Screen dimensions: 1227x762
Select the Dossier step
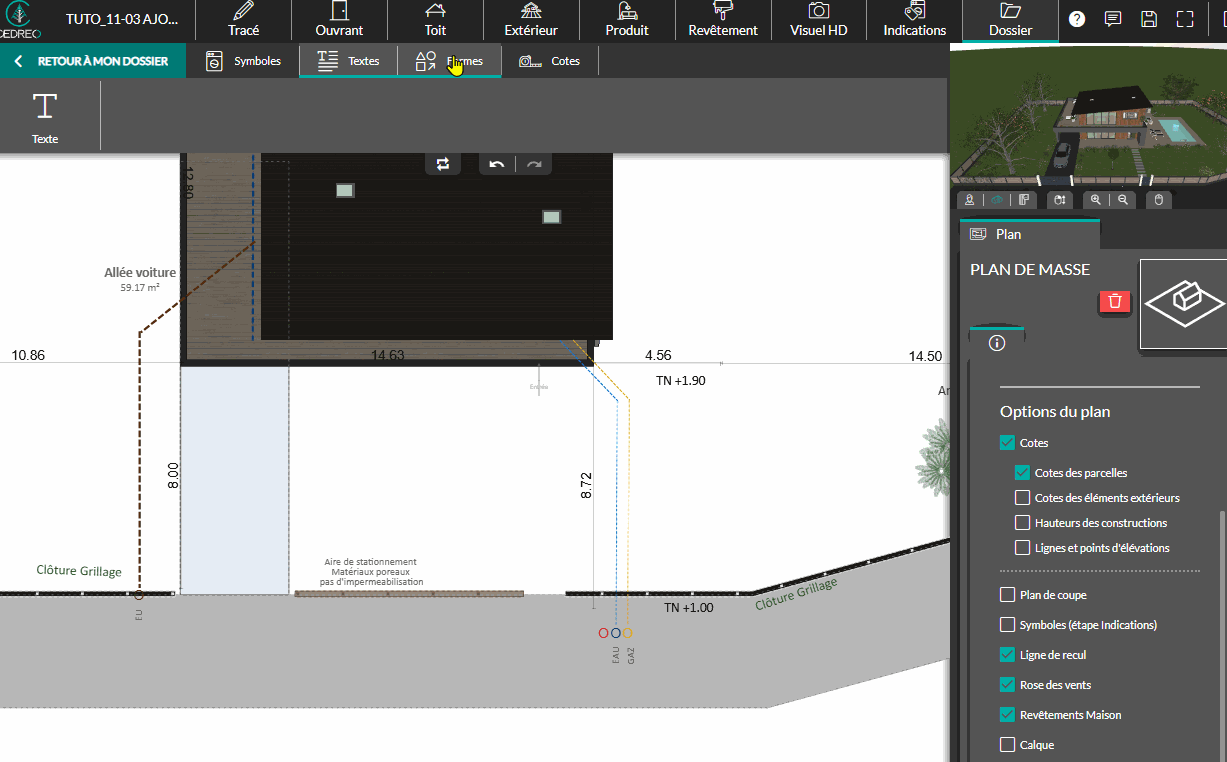pos(1010,21)
